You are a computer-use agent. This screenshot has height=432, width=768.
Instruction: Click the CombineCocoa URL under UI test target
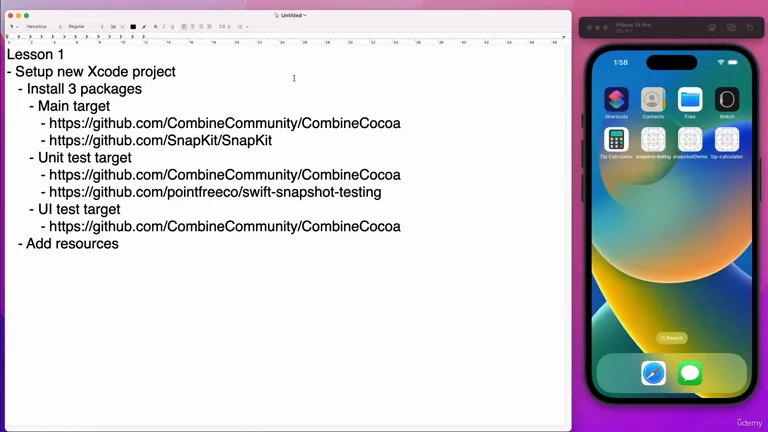[225, 226]
